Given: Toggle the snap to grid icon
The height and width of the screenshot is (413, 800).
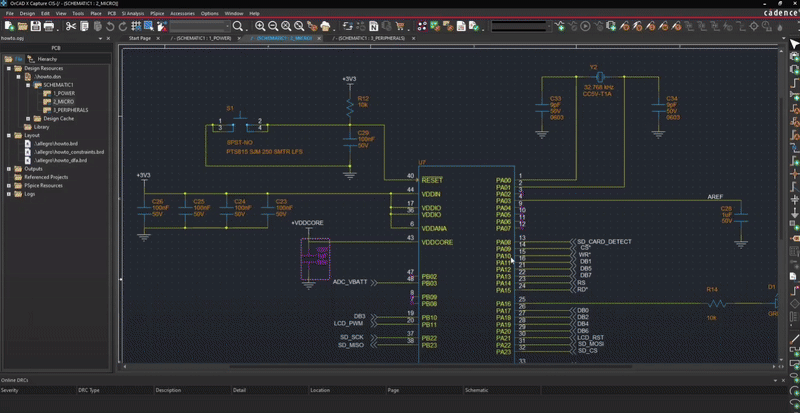Looking at the screenshot, I should click(x=136, y=26).
